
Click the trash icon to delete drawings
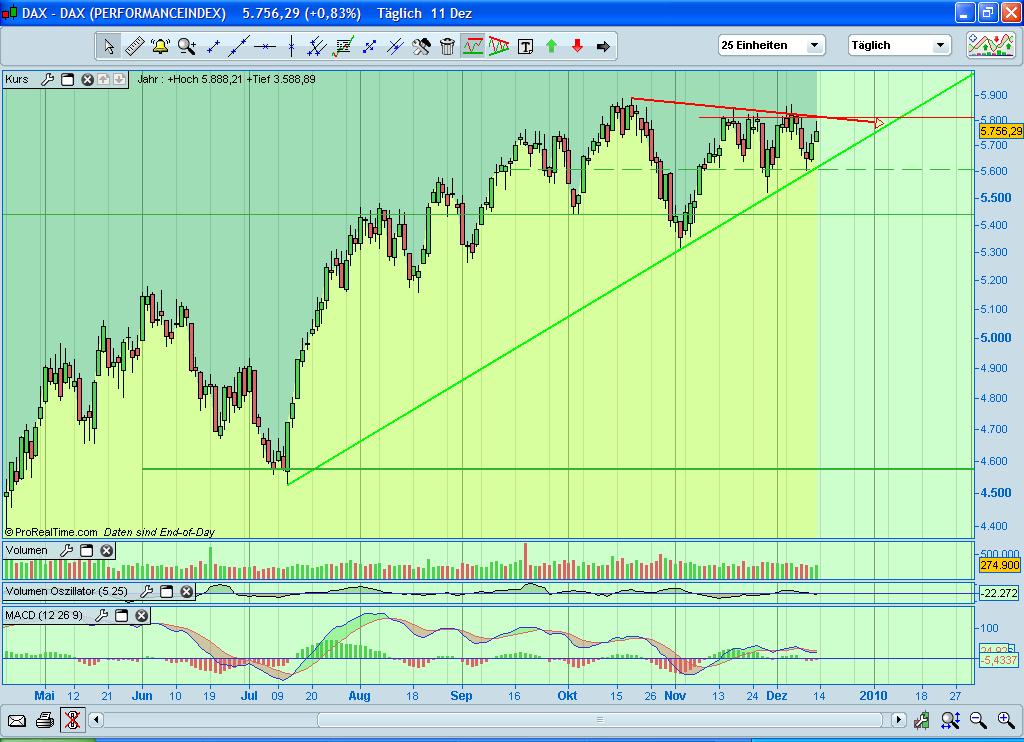coord(448,46)
